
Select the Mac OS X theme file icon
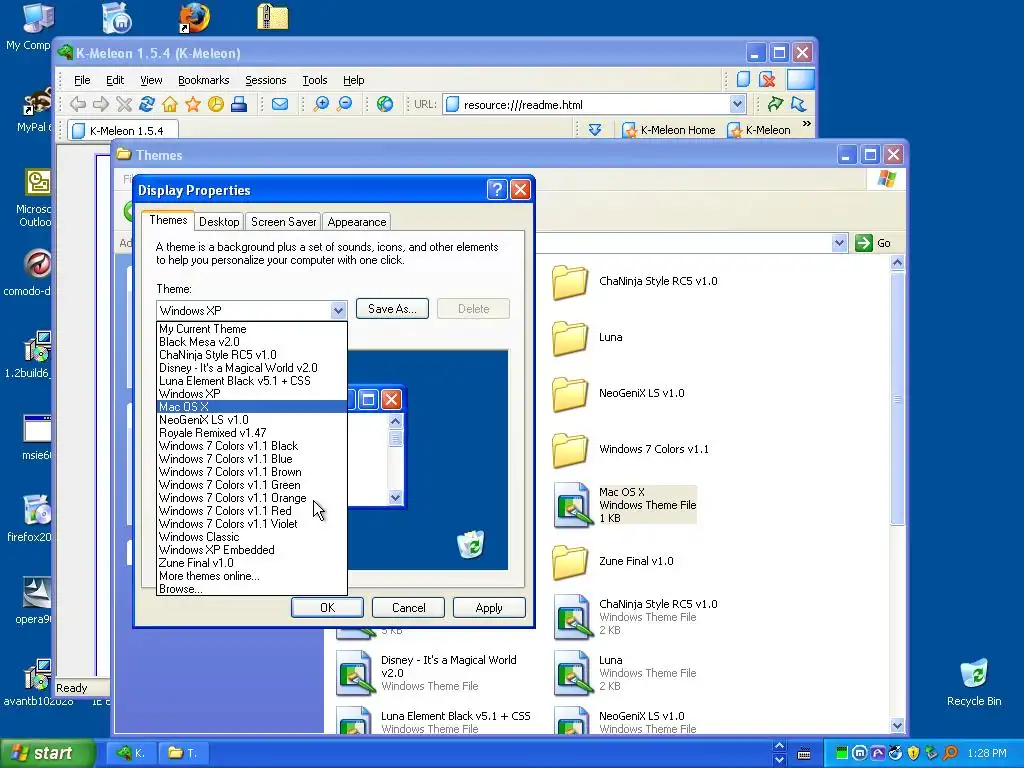572,505
